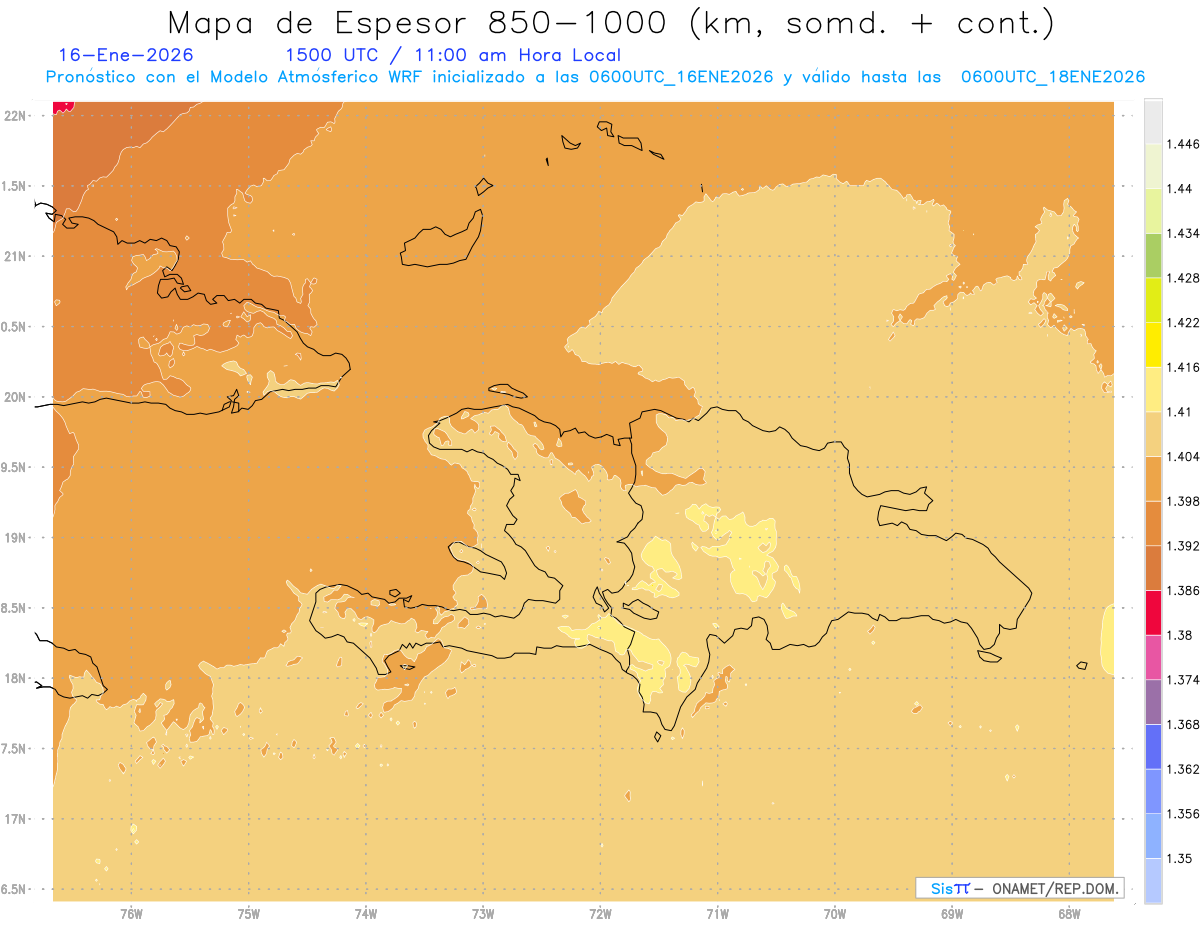The width and height of the screenshot is (1200, 927).
Task: Select the longitude label '68W'
Action: click(x=1069, y=913)
